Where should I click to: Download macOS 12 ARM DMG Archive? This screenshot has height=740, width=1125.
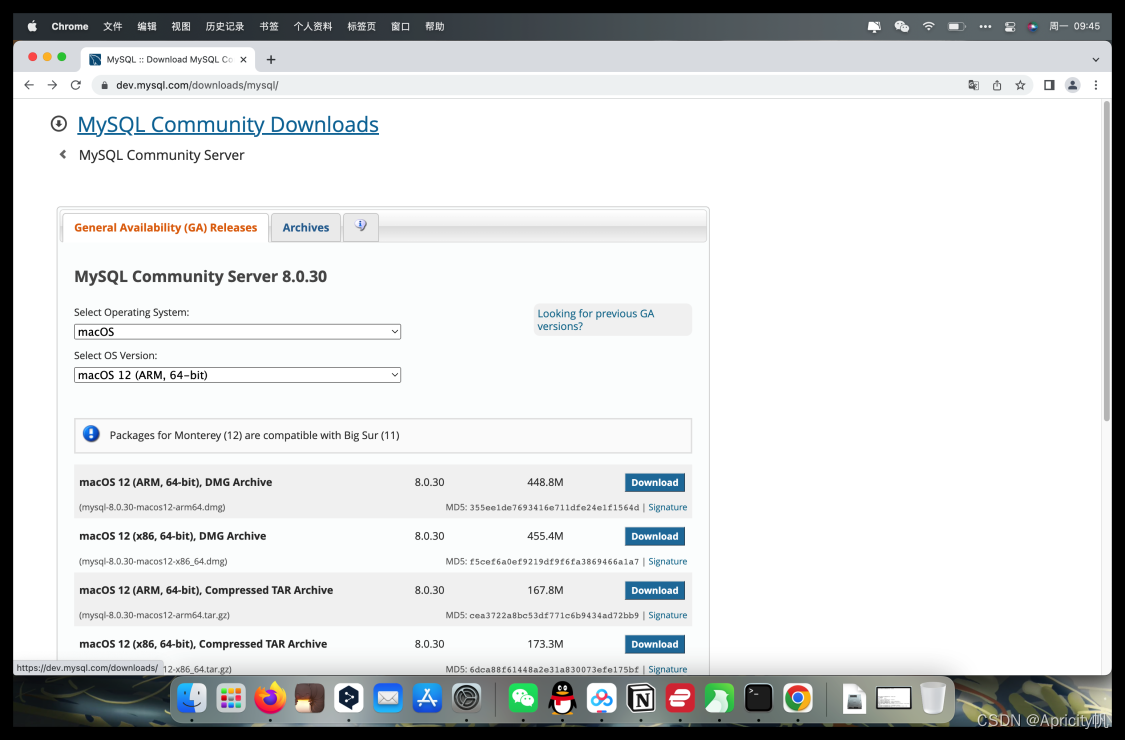click(654, 482)
